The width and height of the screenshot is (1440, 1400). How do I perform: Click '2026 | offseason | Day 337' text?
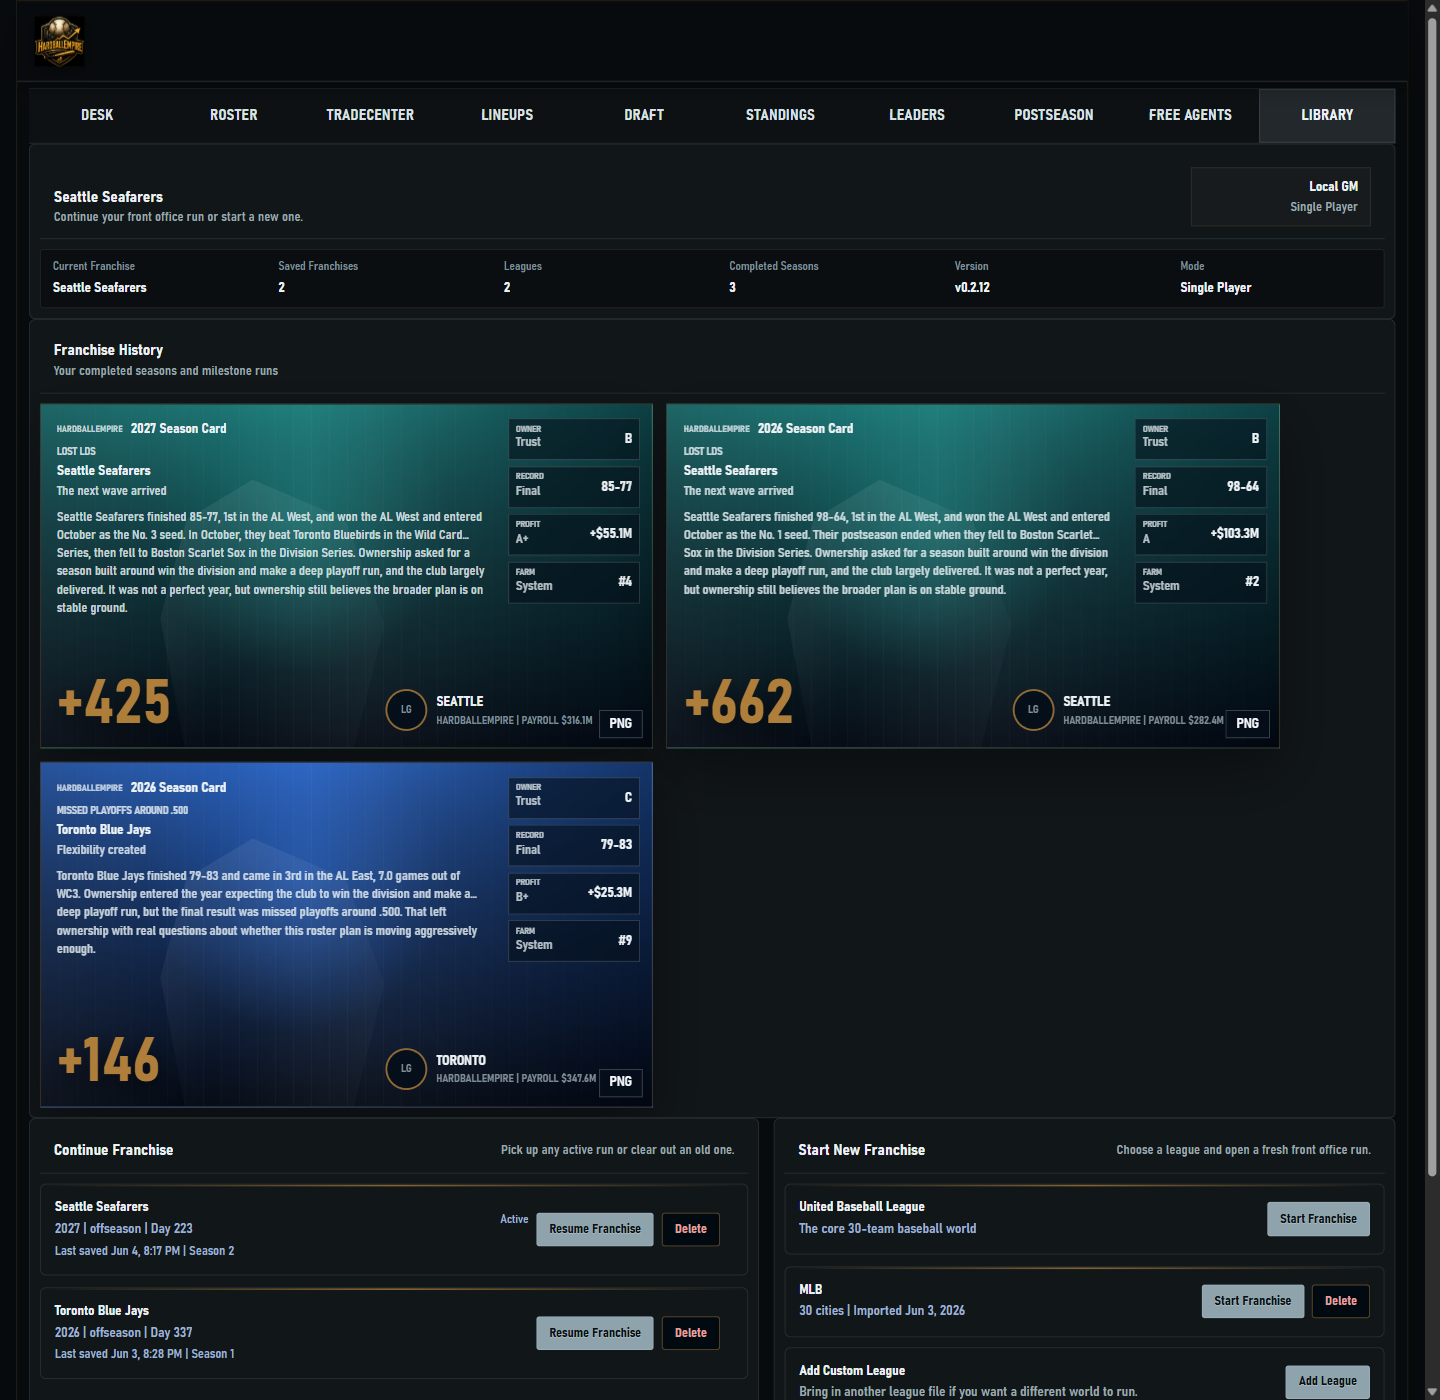pos(124,1333)
